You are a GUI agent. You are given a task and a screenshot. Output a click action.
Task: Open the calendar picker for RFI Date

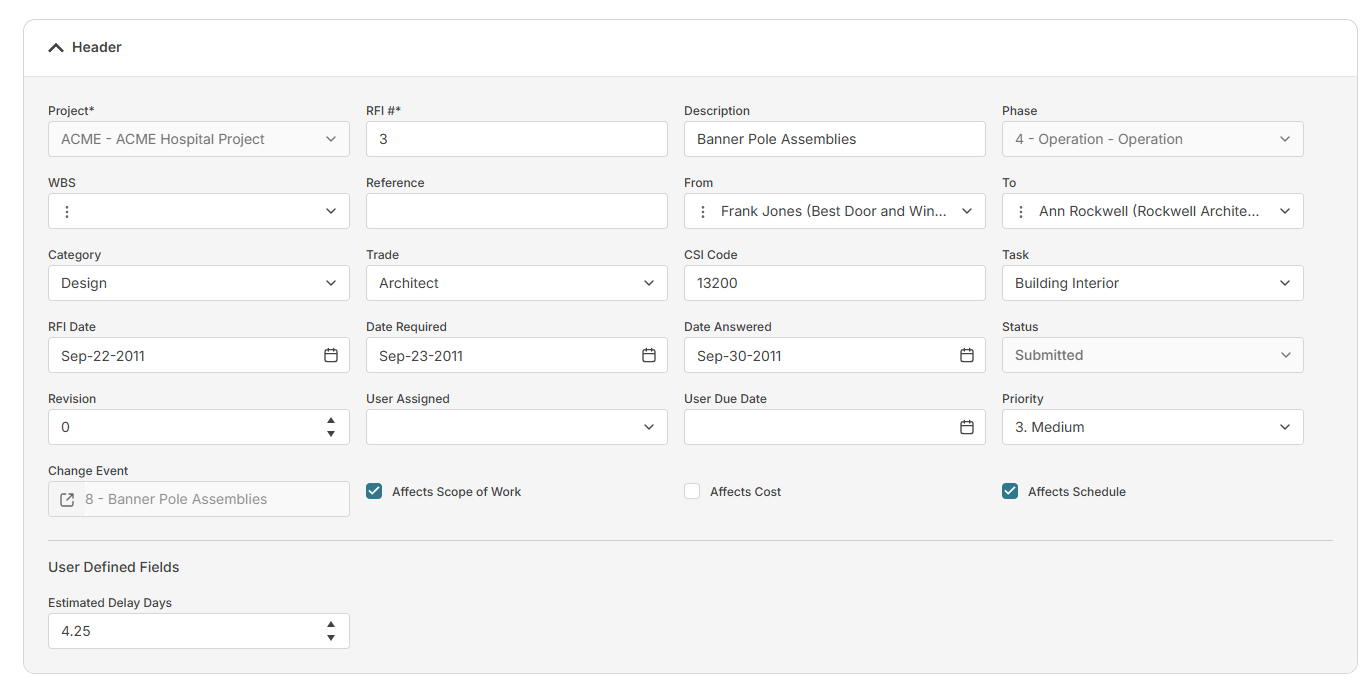click(x=331, y=355)
